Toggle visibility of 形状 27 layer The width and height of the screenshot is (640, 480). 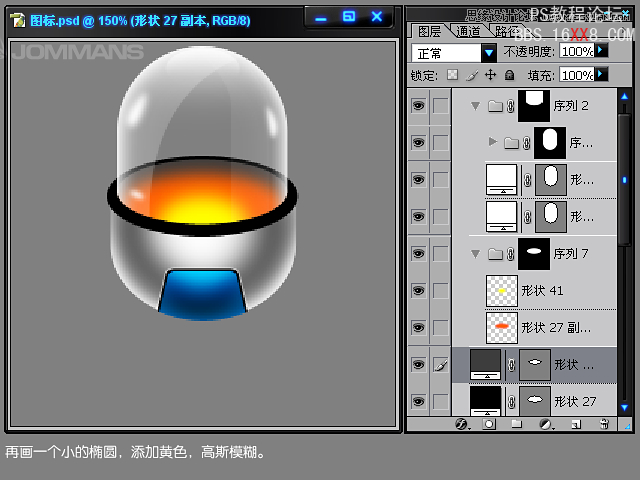tap(418, 401)
